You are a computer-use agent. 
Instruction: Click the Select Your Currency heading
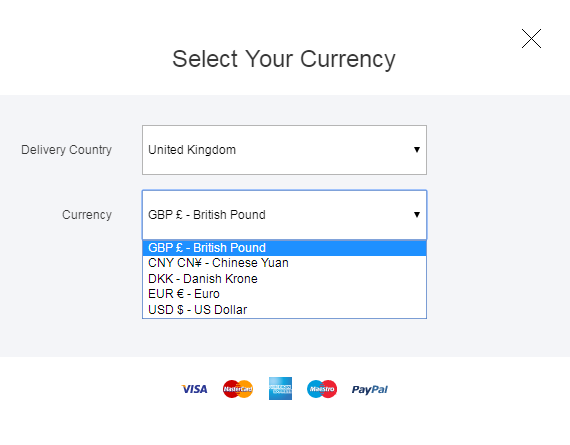tap(284, 59)
